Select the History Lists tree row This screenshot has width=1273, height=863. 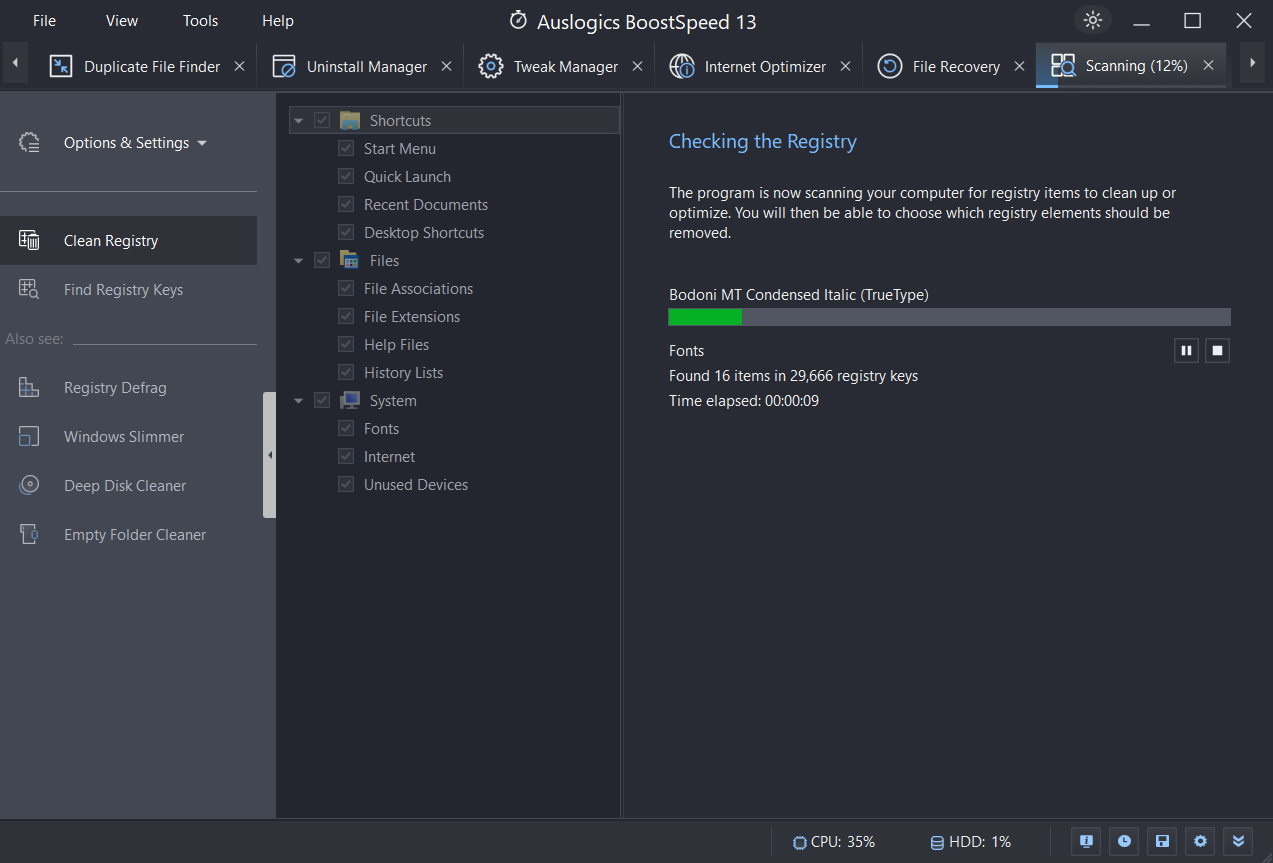[x=403, y=372]
